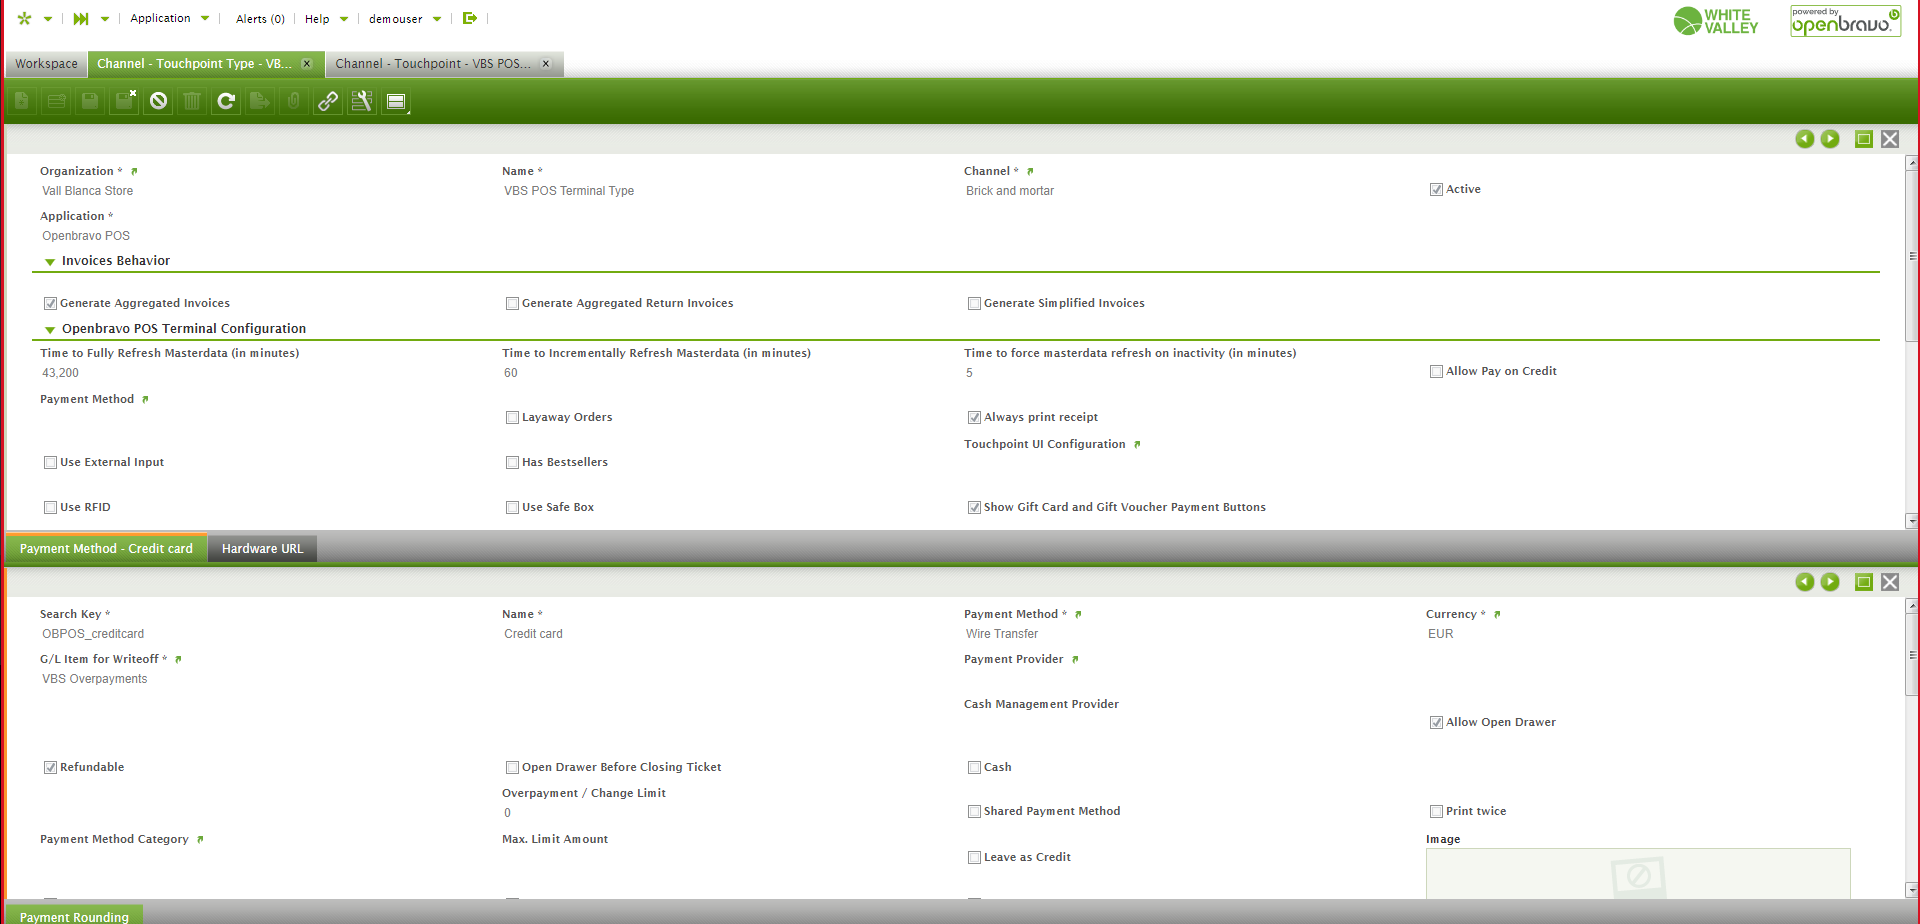Viewport: 1920px width, 924px height.
Task: Toggle form/grid view toolbar icon
Action: coord(396,101)
